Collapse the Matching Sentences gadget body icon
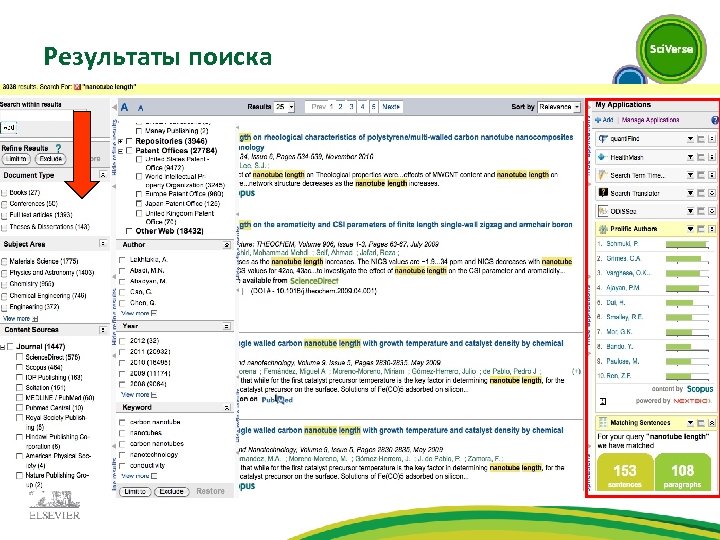This screenshot has width=720, height=540. pyautogui.click(x=712, y=422)
